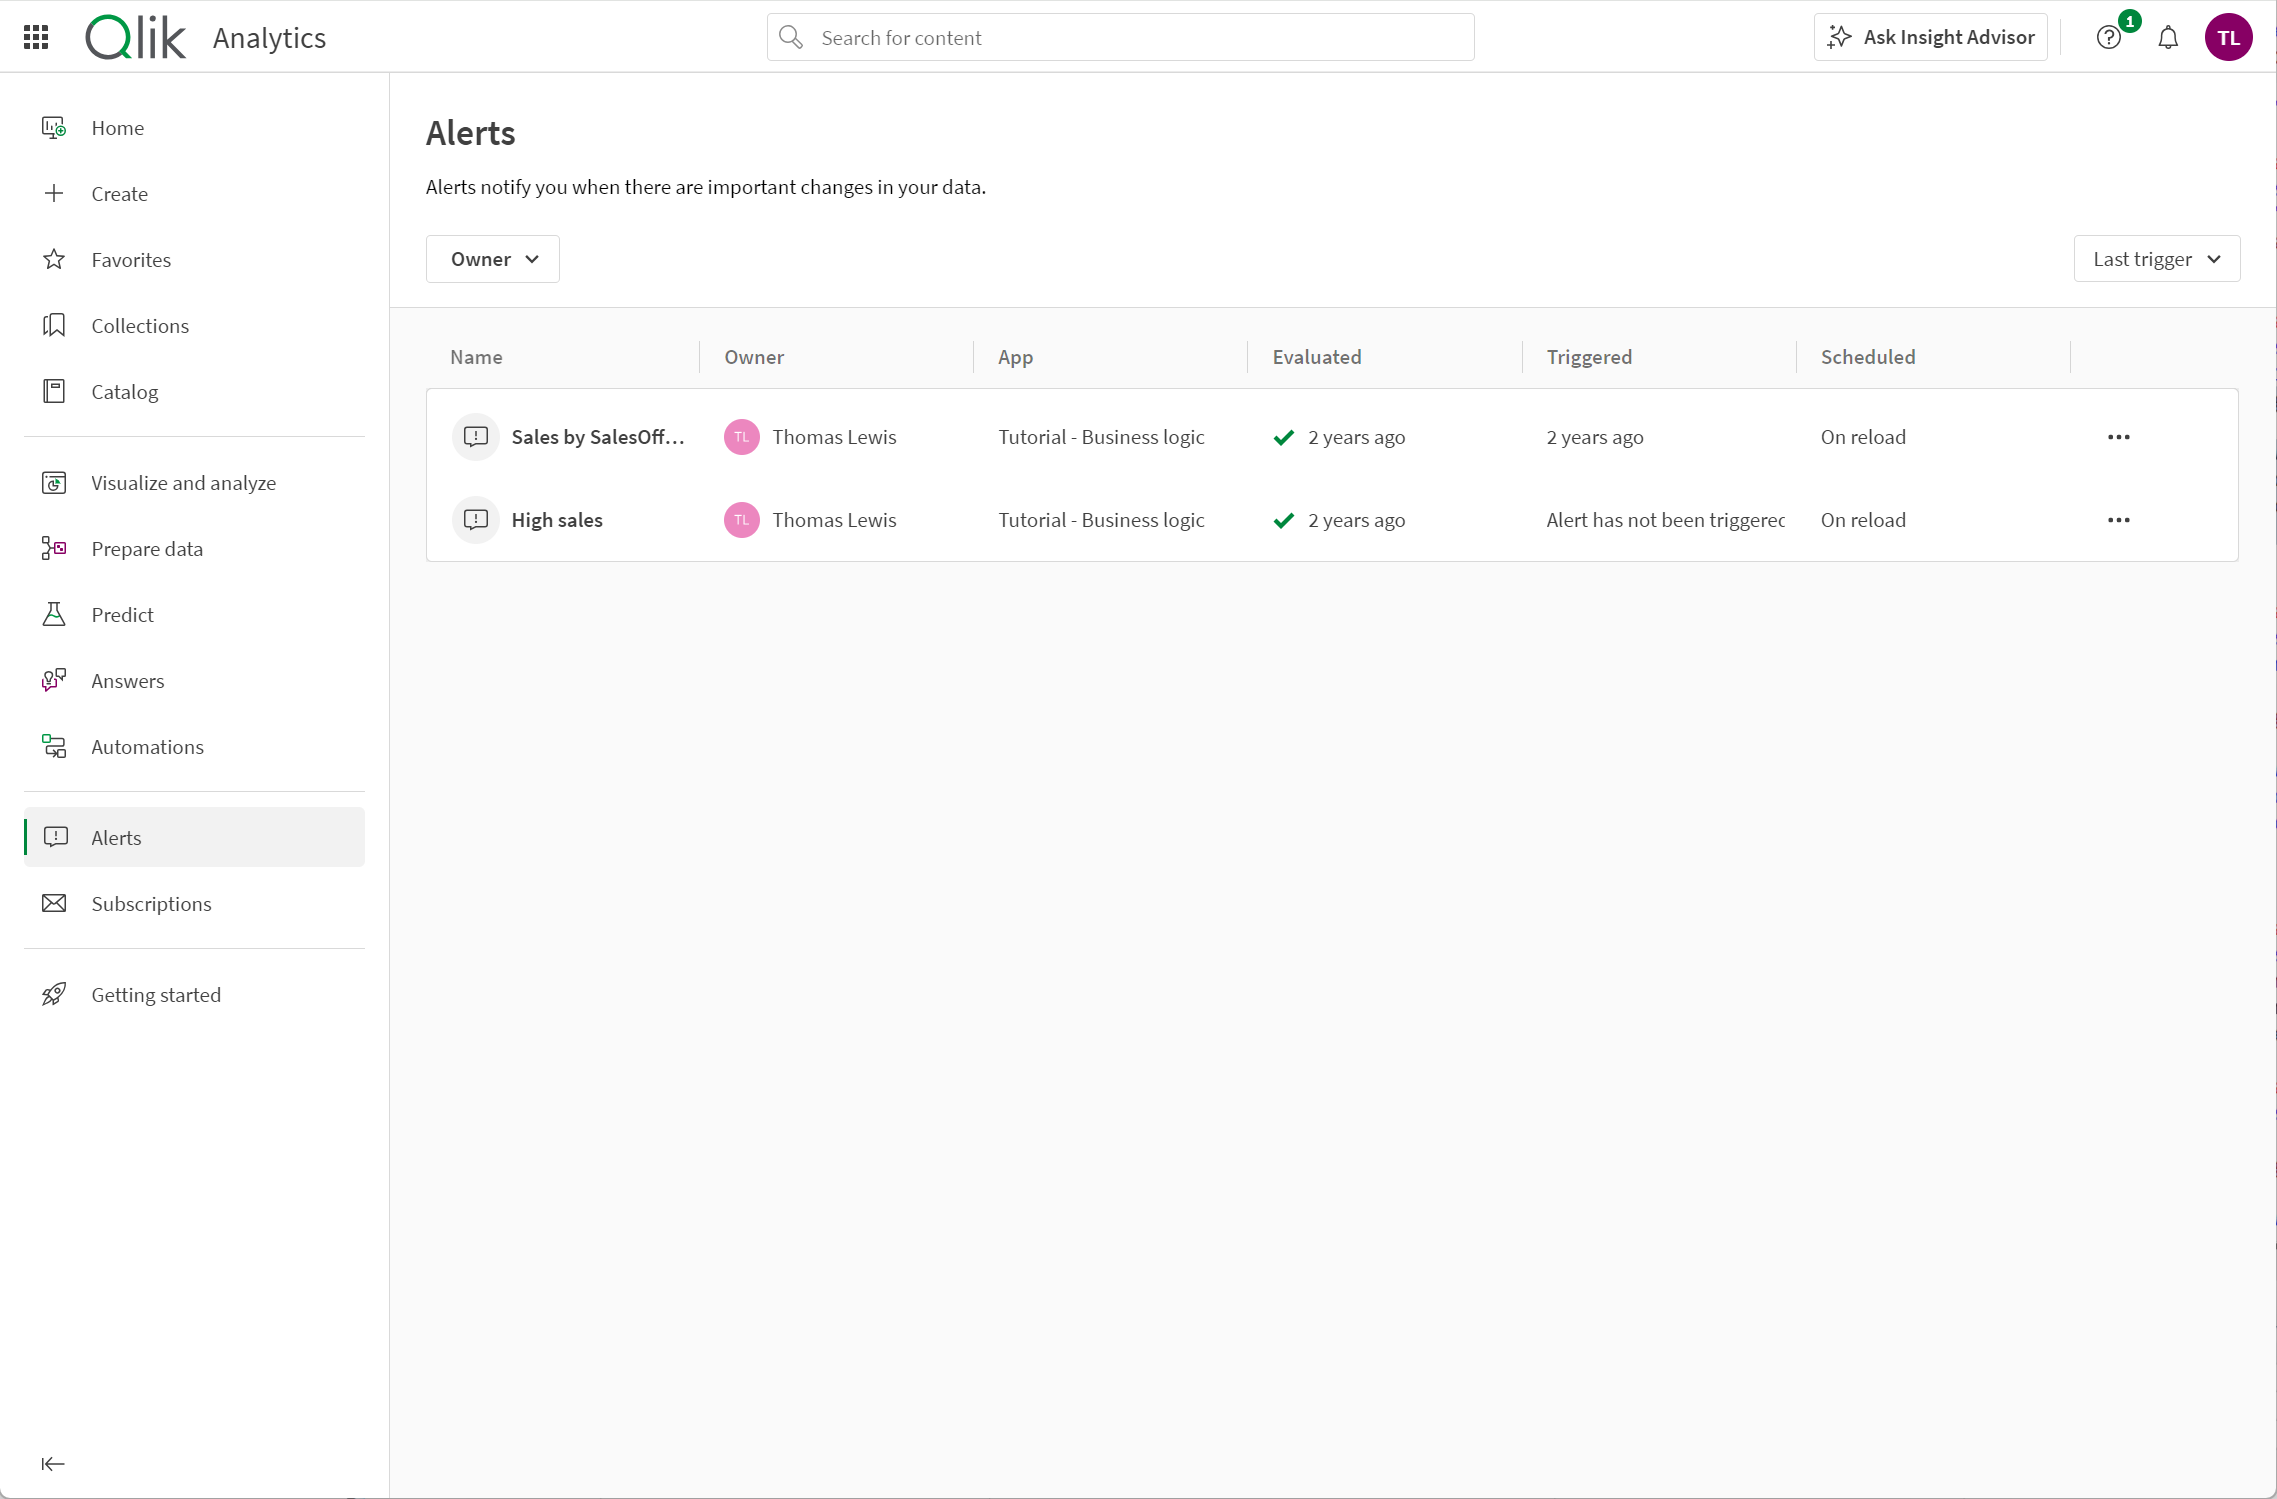Expand the Last trigger dropdown
Image resolution: width=2277 pixels, height=1499 pixels.
tap(2157, 258)
